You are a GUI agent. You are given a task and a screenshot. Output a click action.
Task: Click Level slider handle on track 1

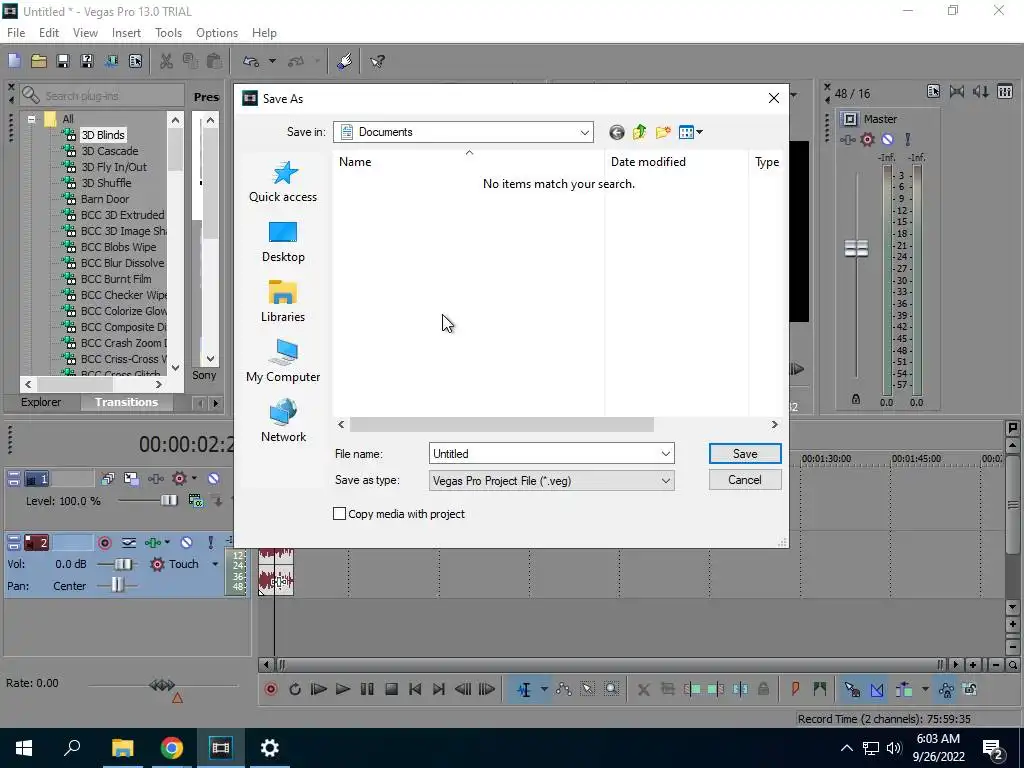(168, 500)
